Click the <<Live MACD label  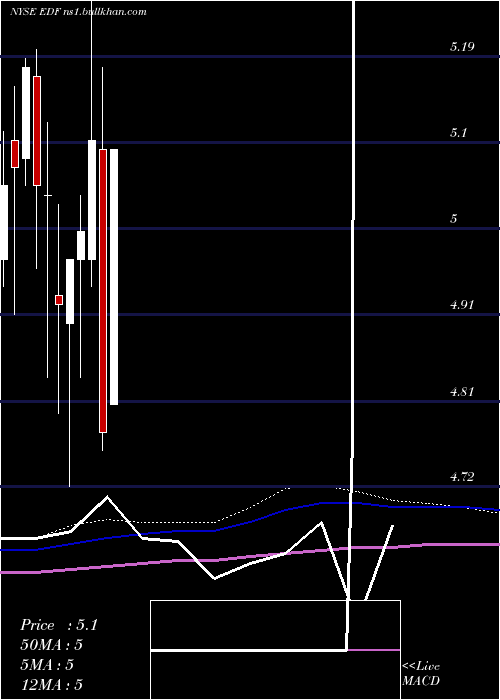(421, 673)
